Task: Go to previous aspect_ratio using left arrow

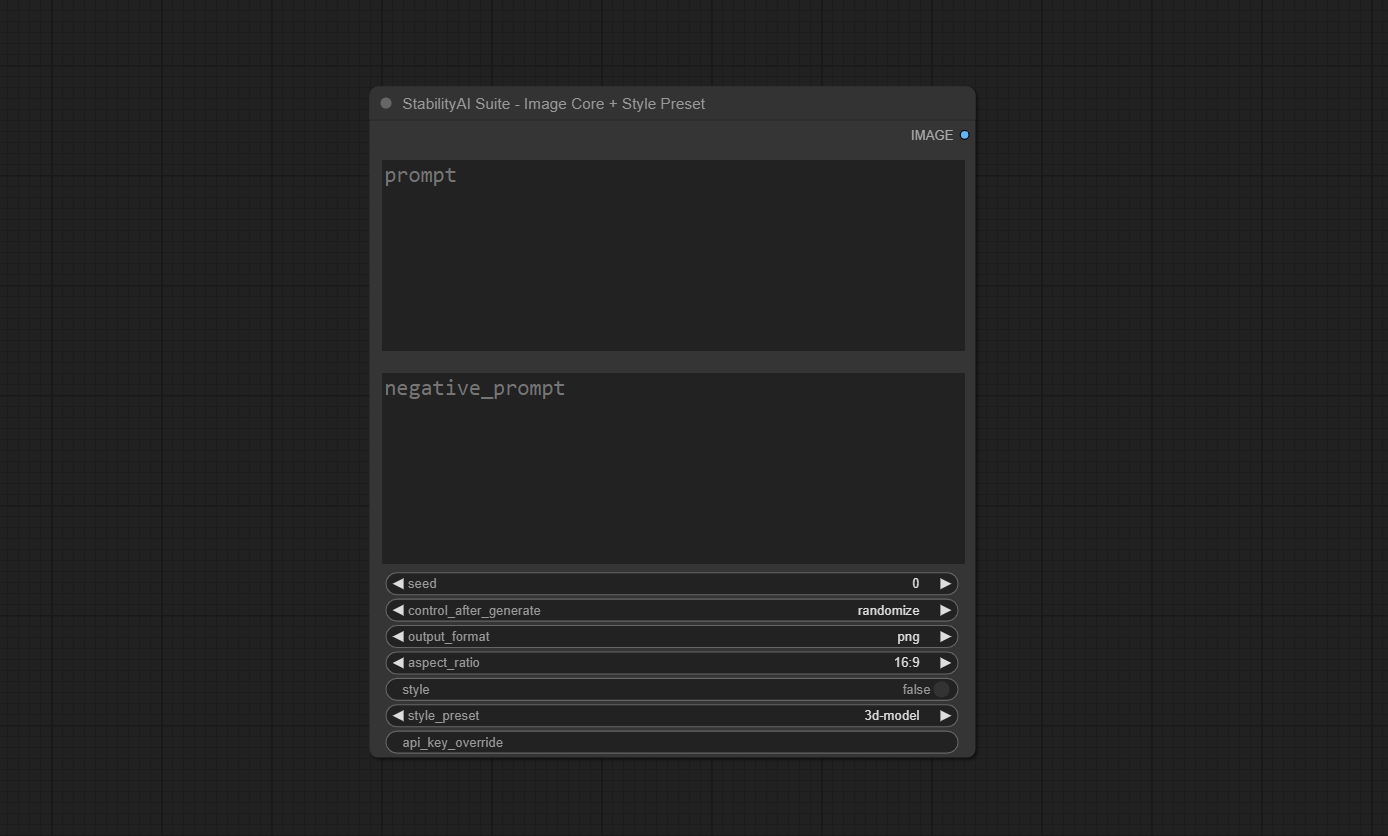Action: pos(398,663)
